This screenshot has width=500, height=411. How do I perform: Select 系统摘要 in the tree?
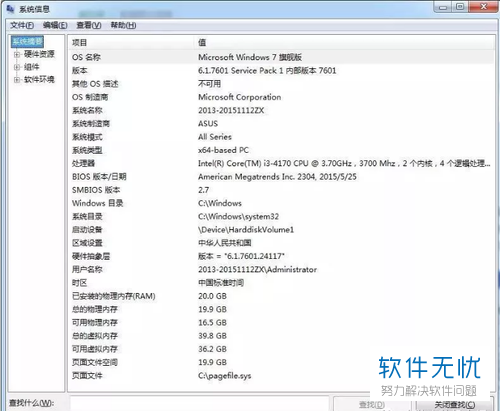coord(27,41)
